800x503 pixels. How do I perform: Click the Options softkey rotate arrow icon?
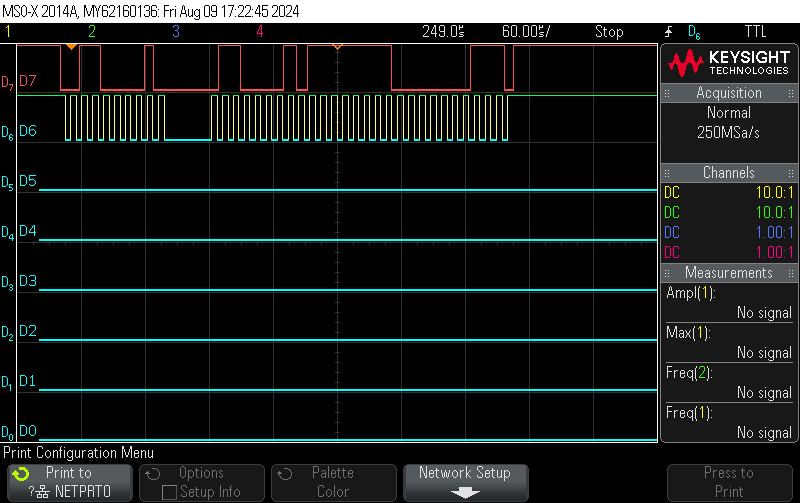pos(153,474)
